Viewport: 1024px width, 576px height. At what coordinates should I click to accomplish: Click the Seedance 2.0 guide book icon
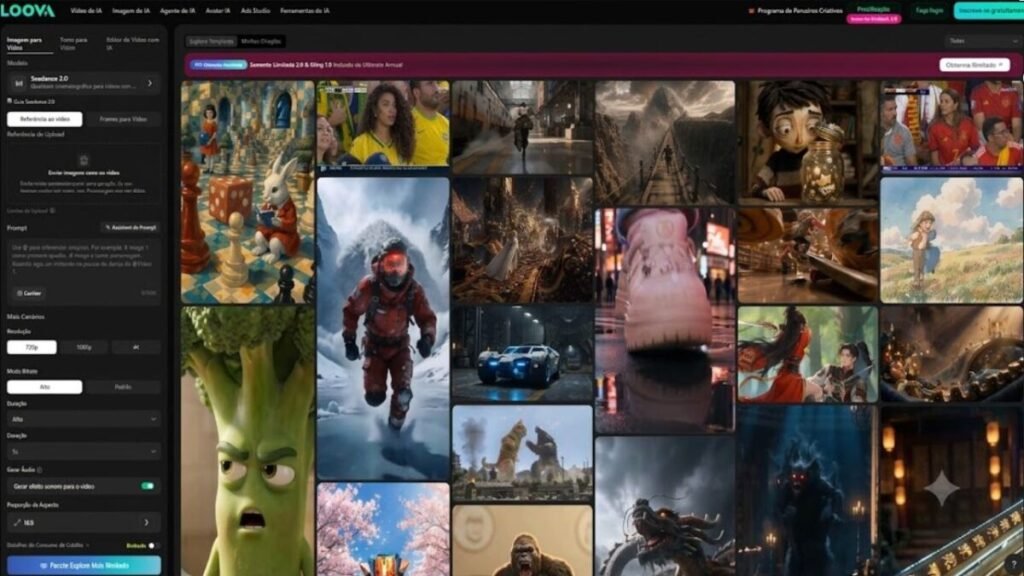coord(9,101)
